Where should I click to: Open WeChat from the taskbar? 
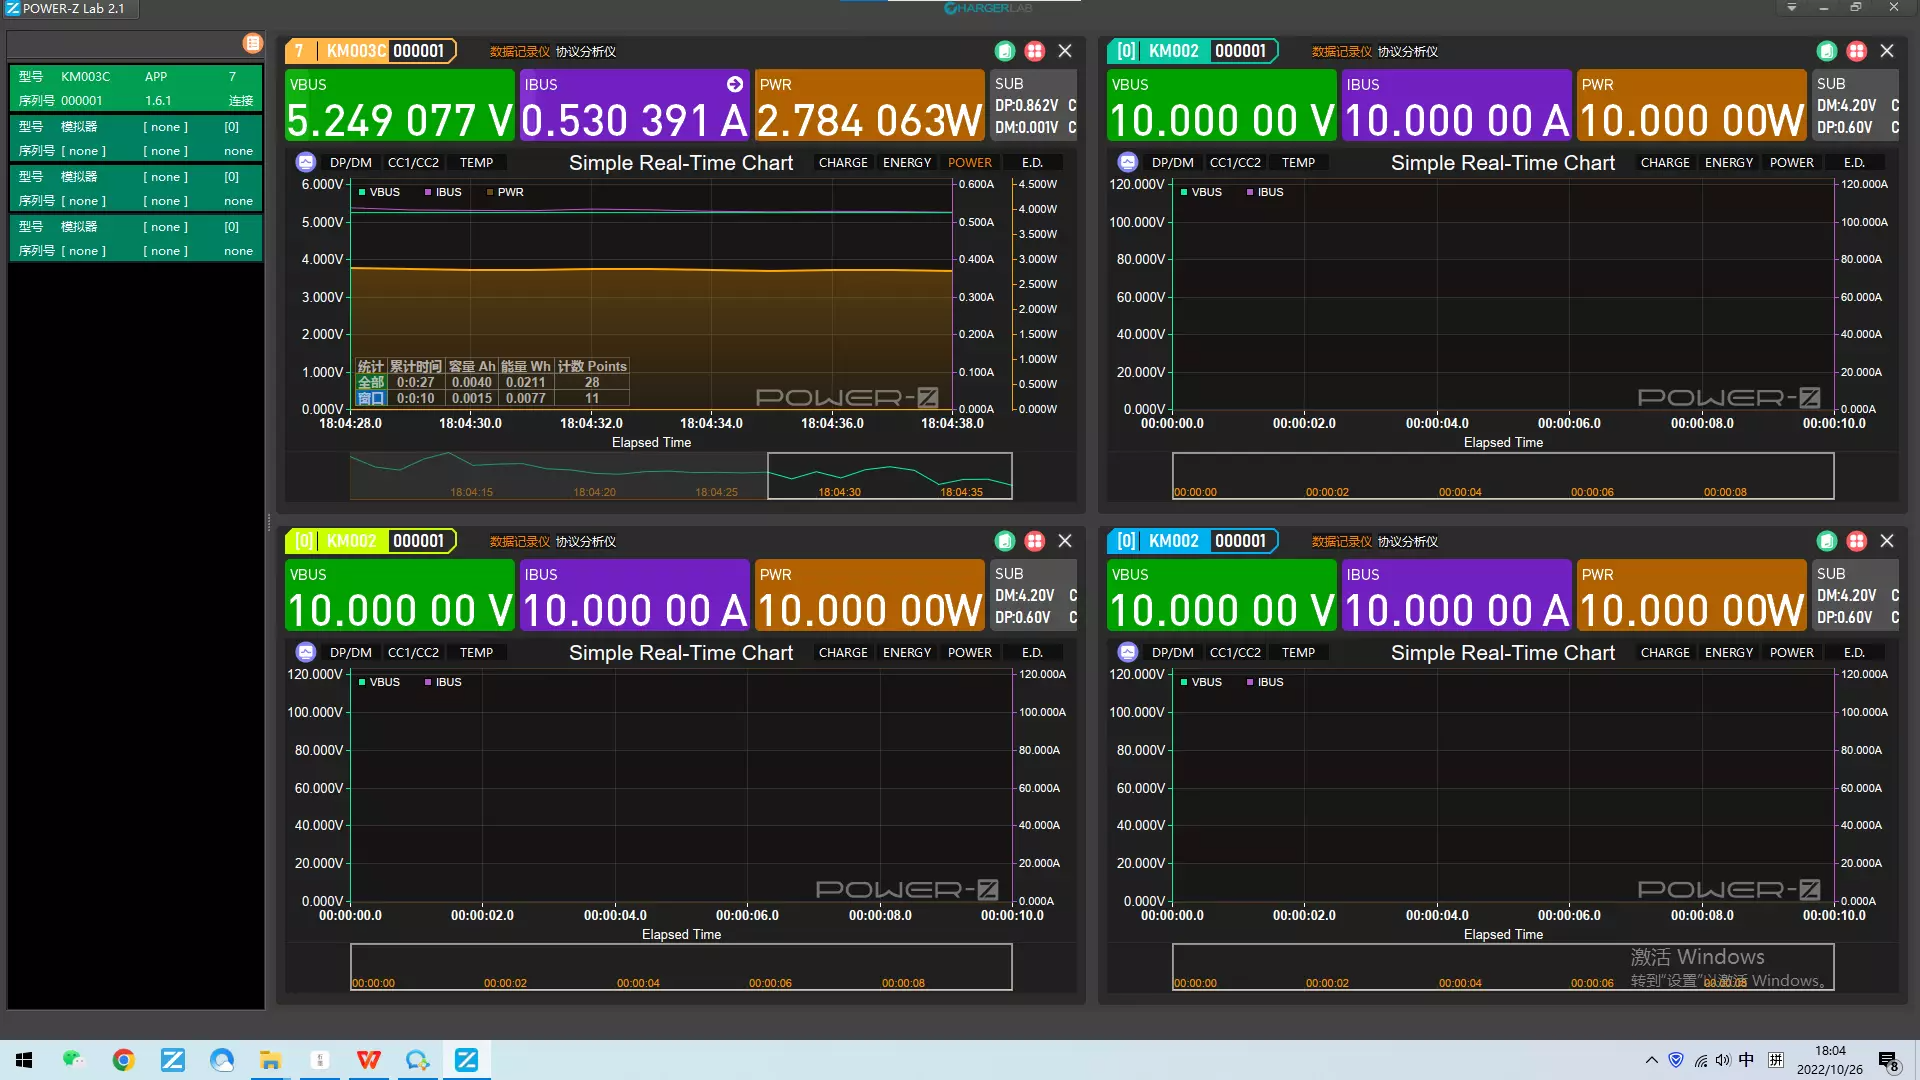(x=74, y=1060)
